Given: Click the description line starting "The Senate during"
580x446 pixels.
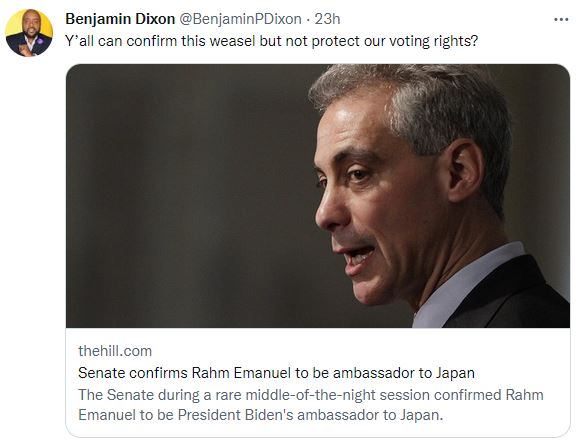Looking at the screenshot, I should [x=311, y=395].
